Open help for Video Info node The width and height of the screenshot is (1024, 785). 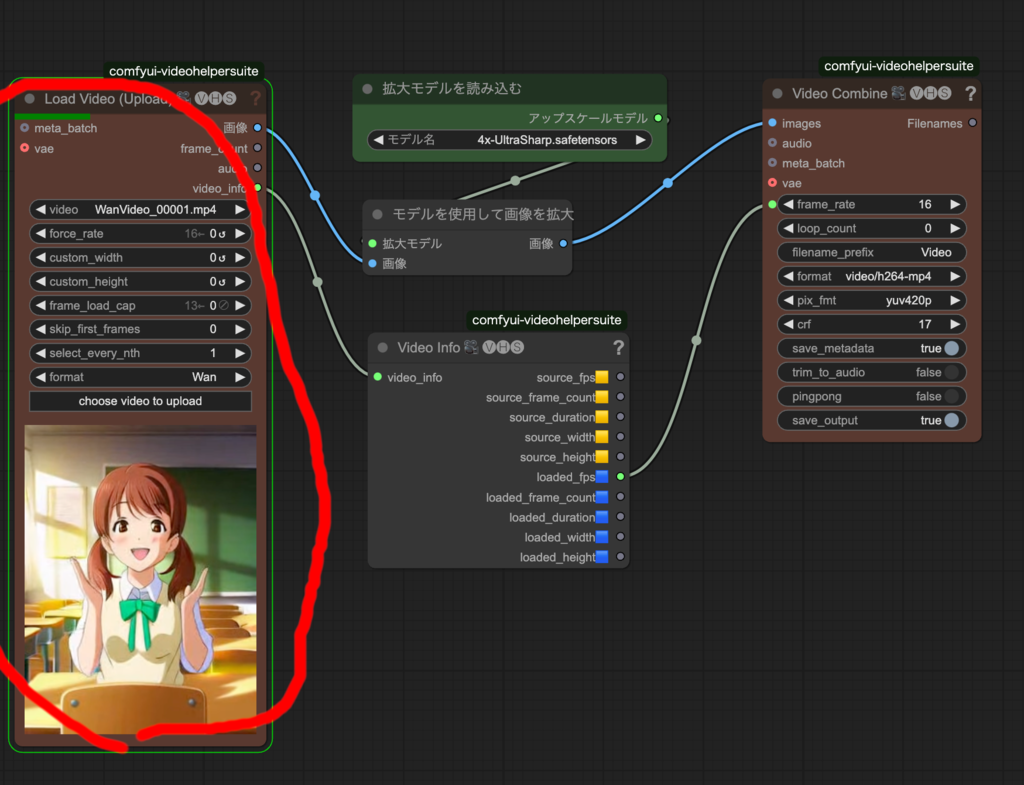[x=618, y=348]
